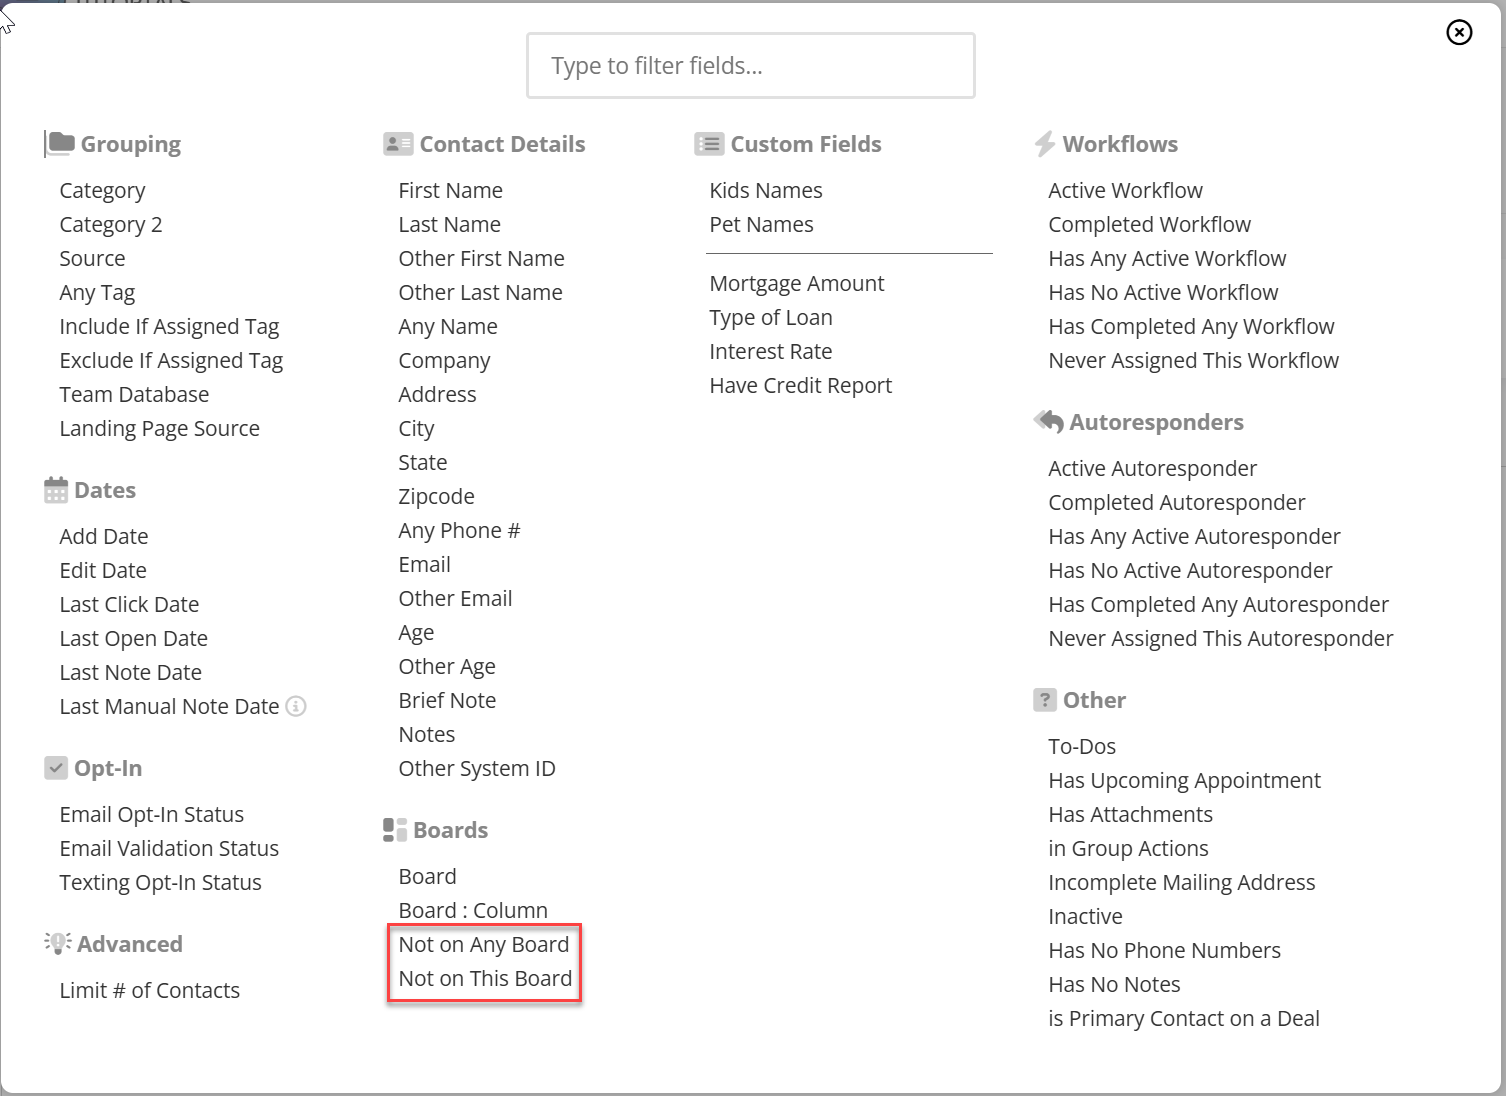Click the Opt-In checkmark icon
This screenshot has width=1506, height=1096.
point(56,768)
